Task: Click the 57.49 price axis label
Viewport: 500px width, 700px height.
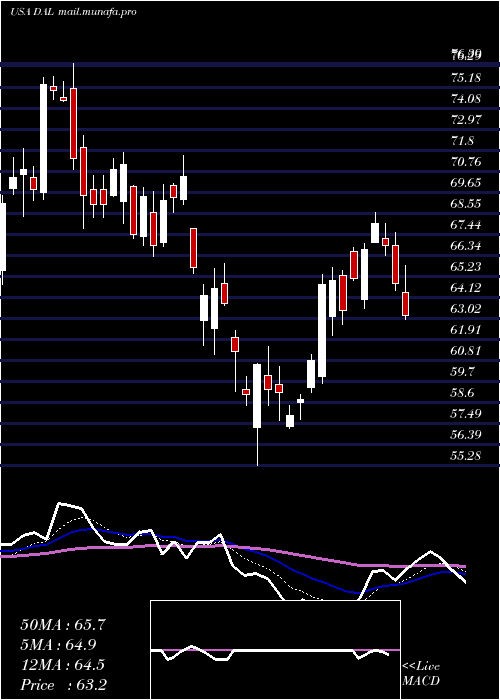Action: click(466, 413)
